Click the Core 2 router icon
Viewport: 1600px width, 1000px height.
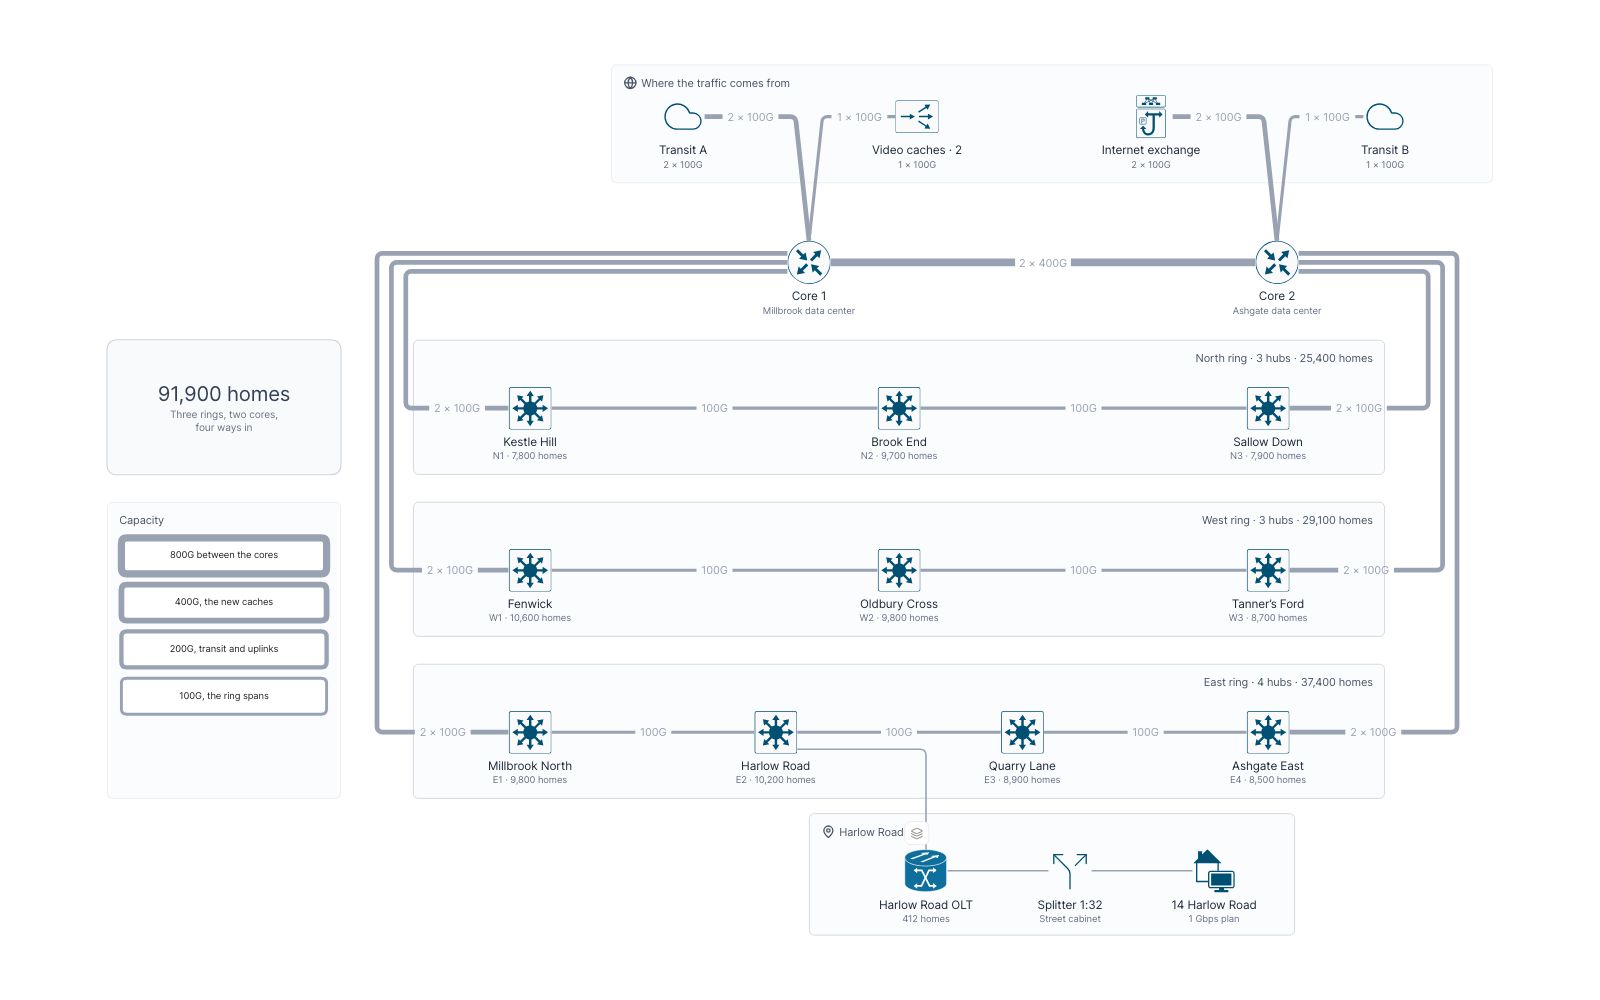click(x=1277, y=263)
